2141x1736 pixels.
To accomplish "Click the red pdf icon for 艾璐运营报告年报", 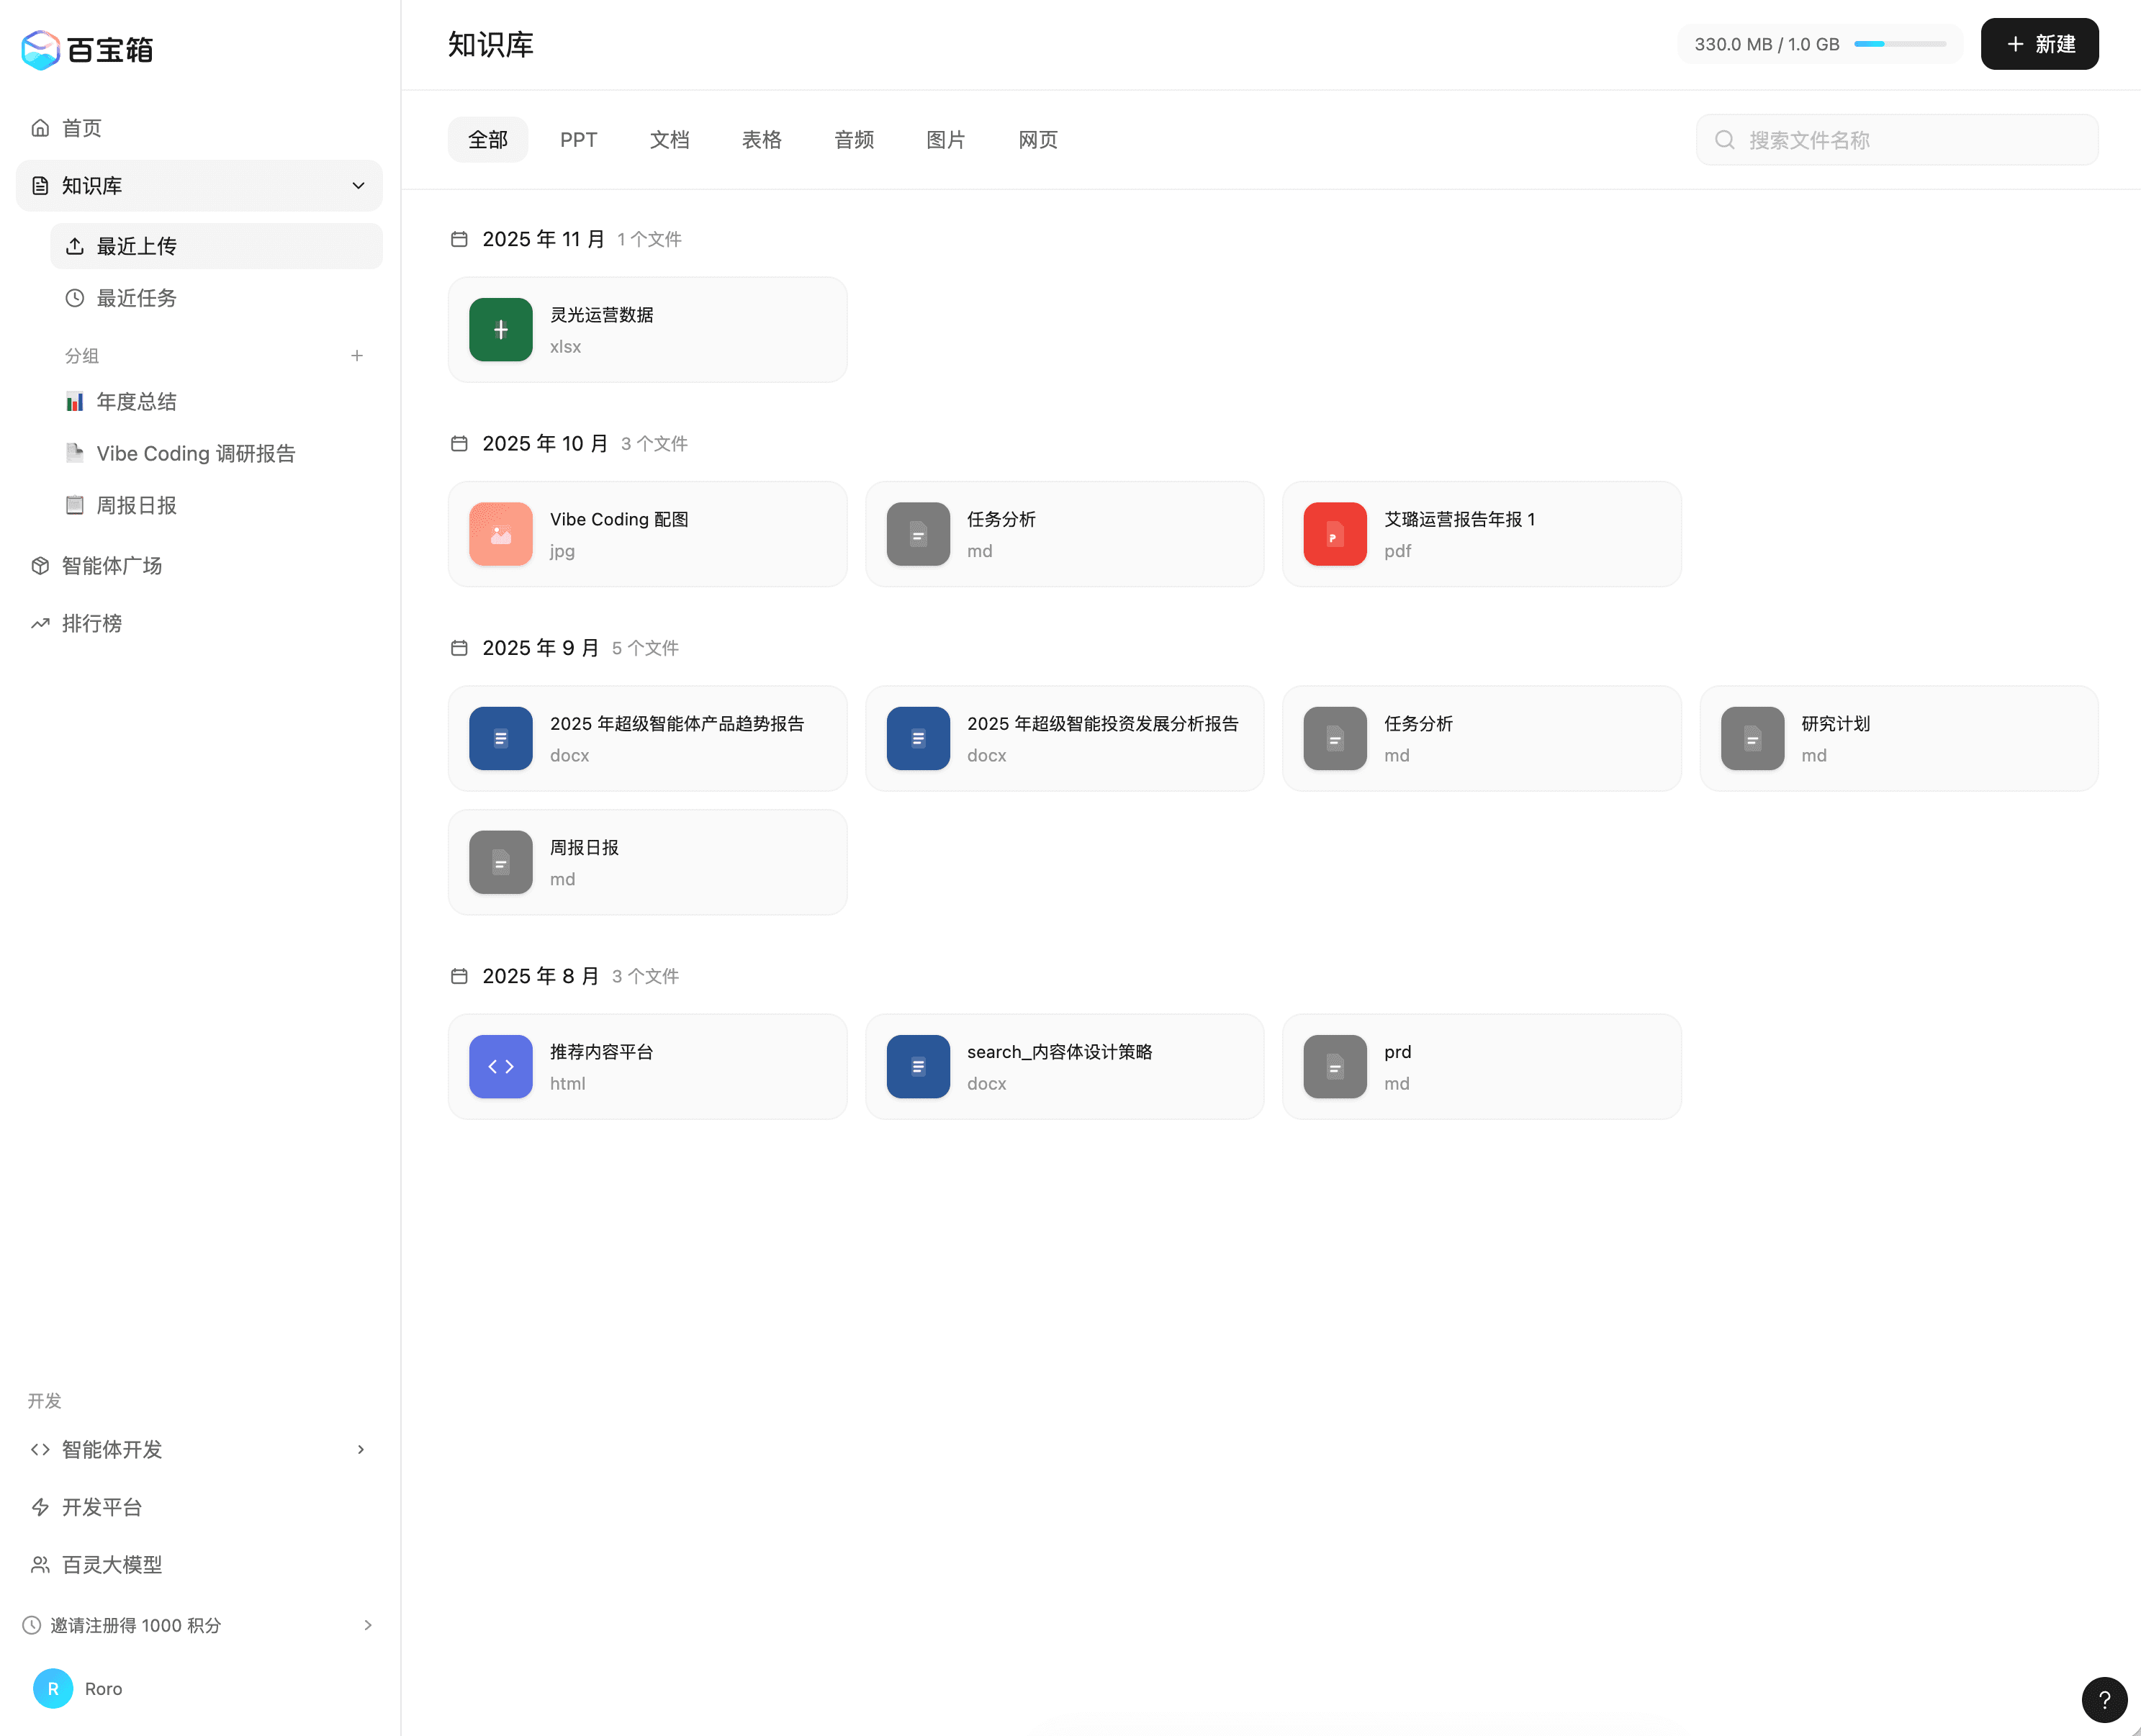I will 1334,534.
